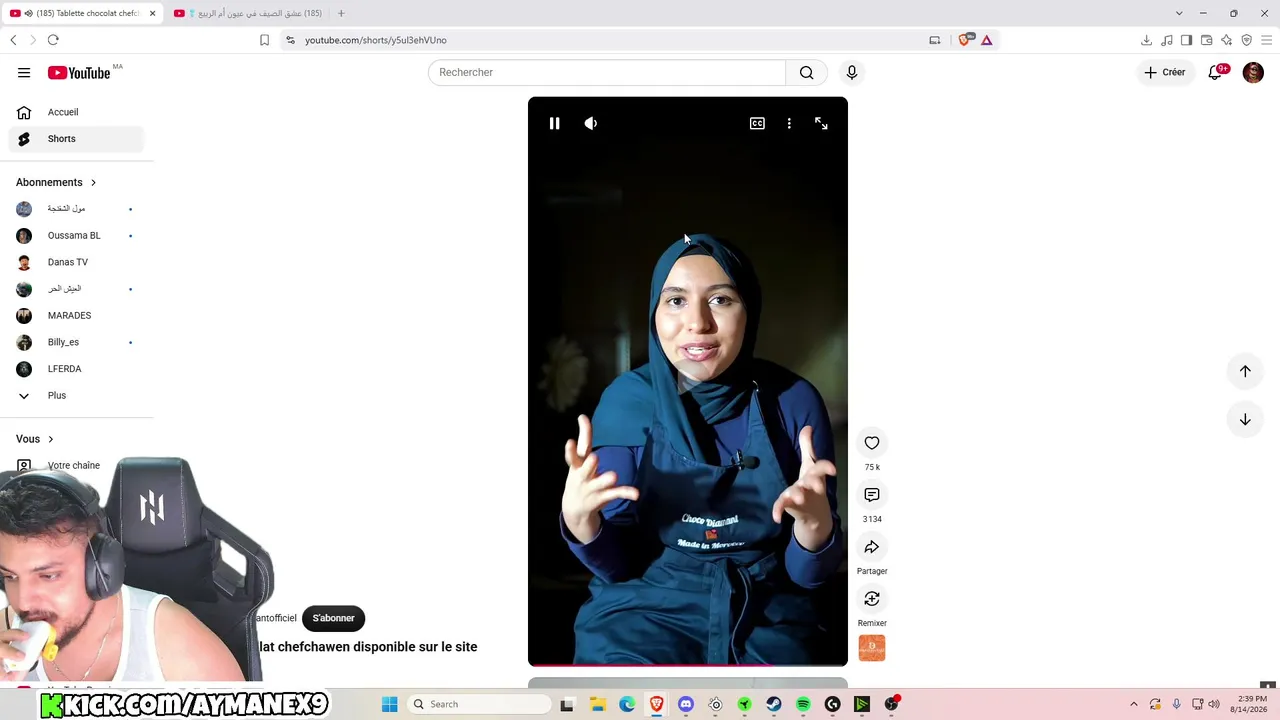The height and width of the screenshot is (720, 1280).
Task: Expand the Abonnements section
Action: point(56,182)
